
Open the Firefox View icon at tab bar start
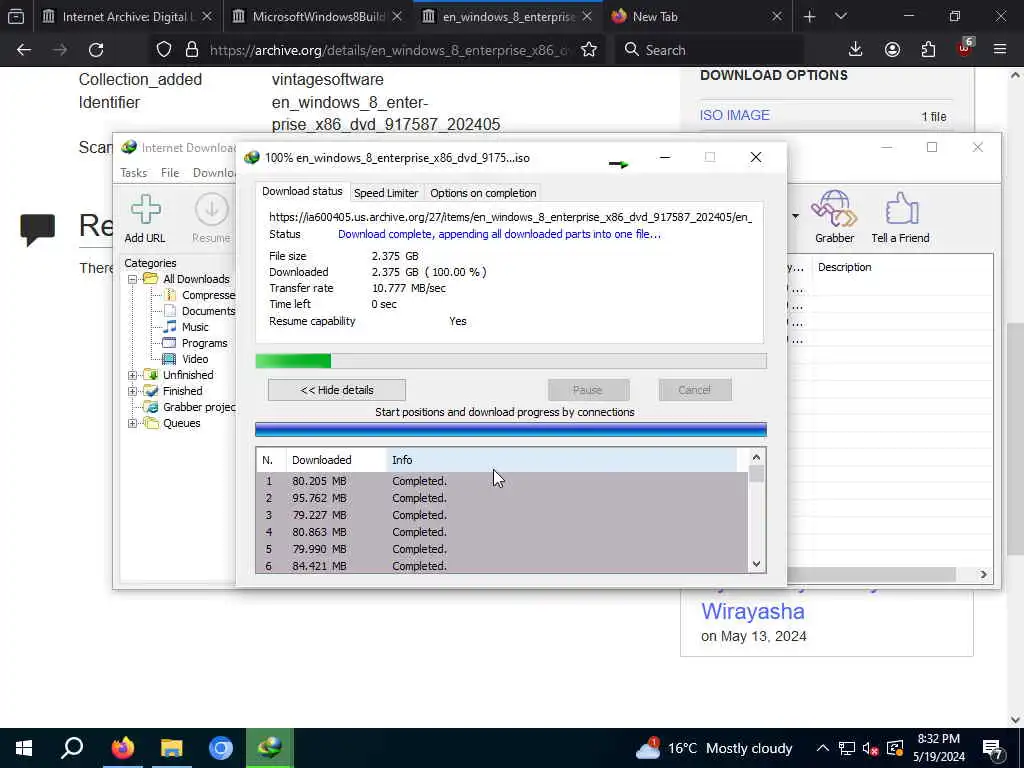[x=16, y=16]
